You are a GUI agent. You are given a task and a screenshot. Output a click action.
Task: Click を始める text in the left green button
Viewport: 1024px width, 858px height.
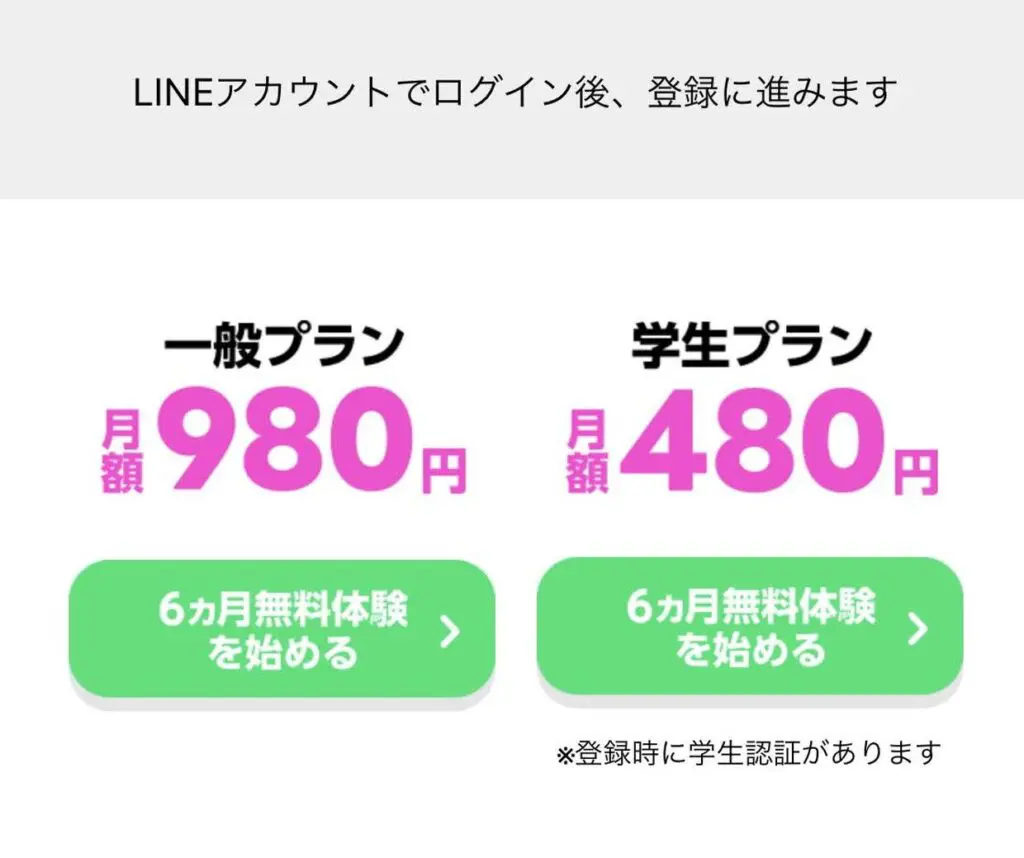coord(283,652)
